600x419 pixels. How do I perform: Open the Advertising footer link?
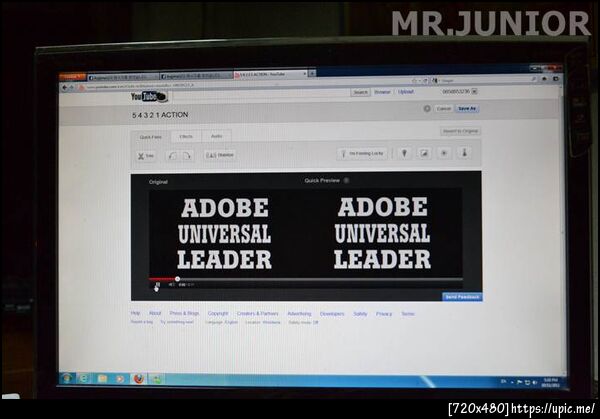point(299,314)
